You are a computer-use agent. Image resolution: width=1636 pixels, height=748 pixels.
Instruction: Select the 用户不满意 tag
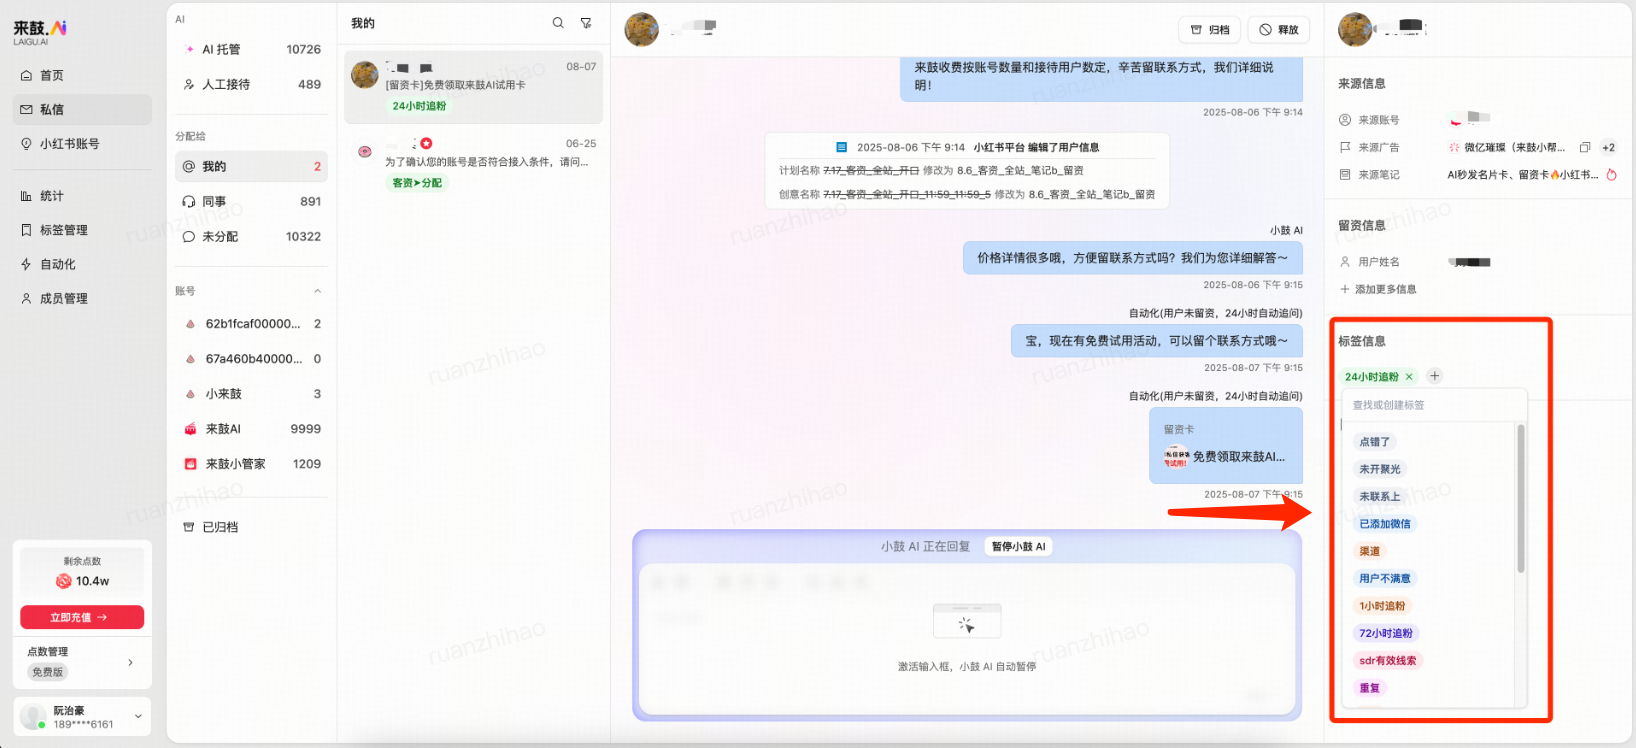point(1385,578)
